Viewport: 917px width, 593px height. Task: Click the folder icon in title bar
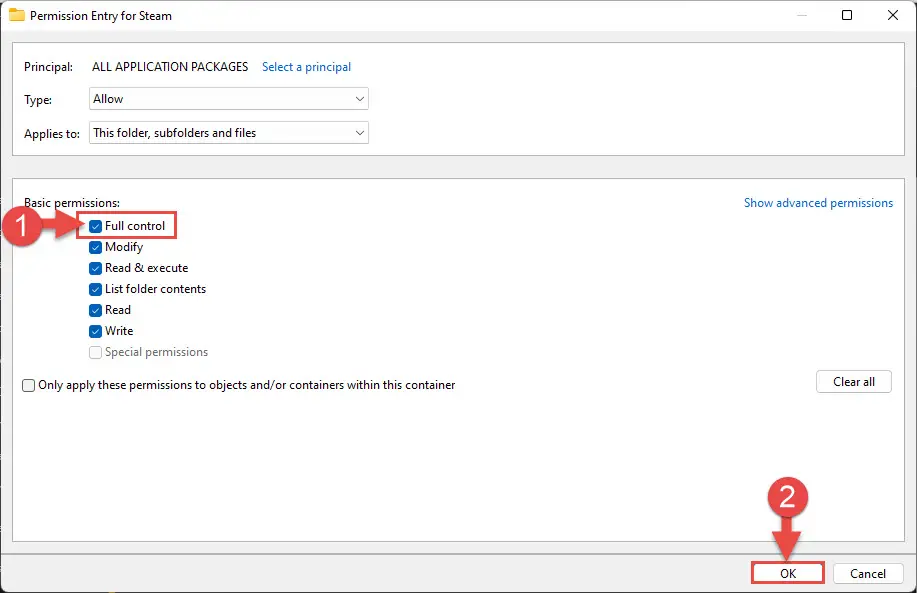coord(16,15)
